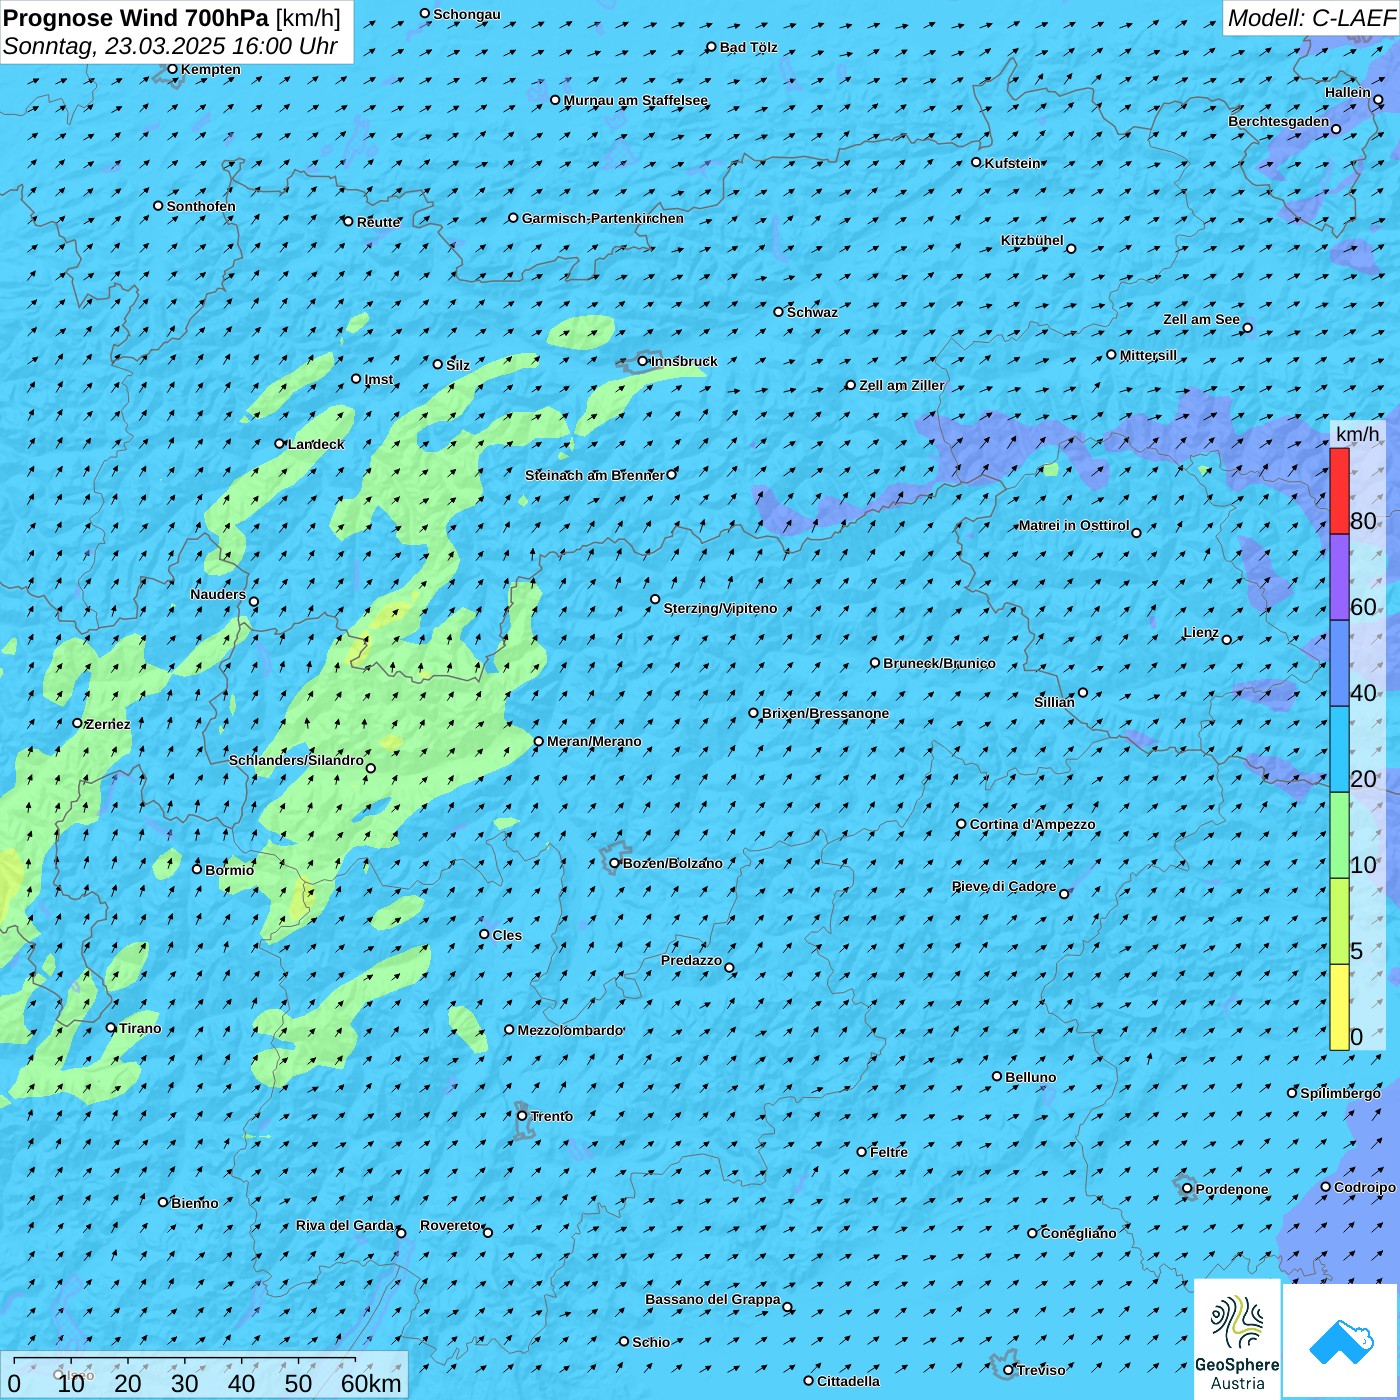Click the Bruneck/Brunico marker
The image size is (1400, 1400).
(x=875, y=662)
